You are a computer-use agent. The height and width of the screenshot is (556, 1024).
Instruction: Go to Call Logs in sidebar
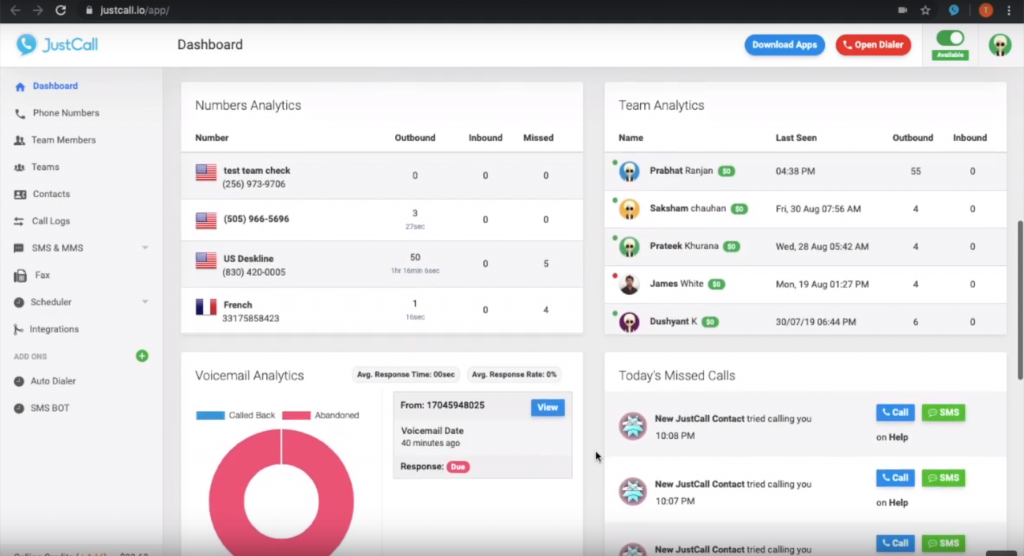51,221
